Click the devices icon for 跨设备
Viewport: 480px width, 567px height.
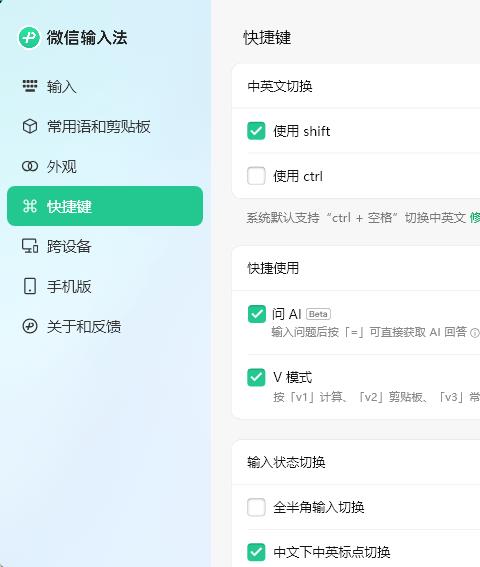point(30,246)
